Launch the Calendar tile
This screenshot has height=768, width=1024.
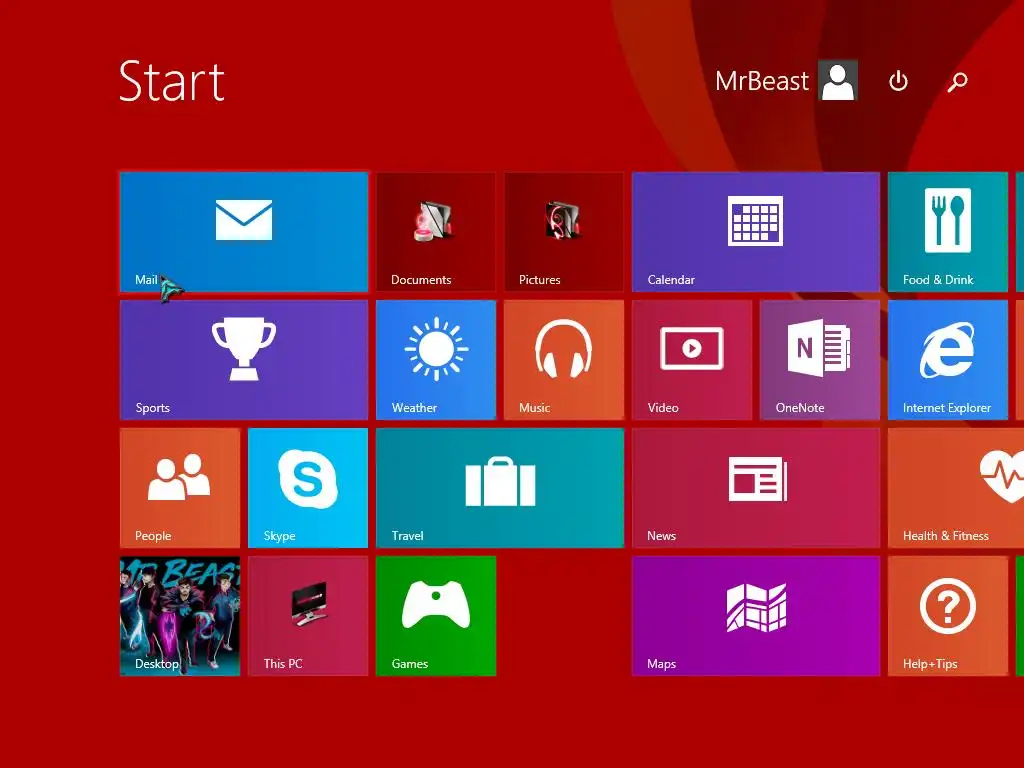point(756,232)
